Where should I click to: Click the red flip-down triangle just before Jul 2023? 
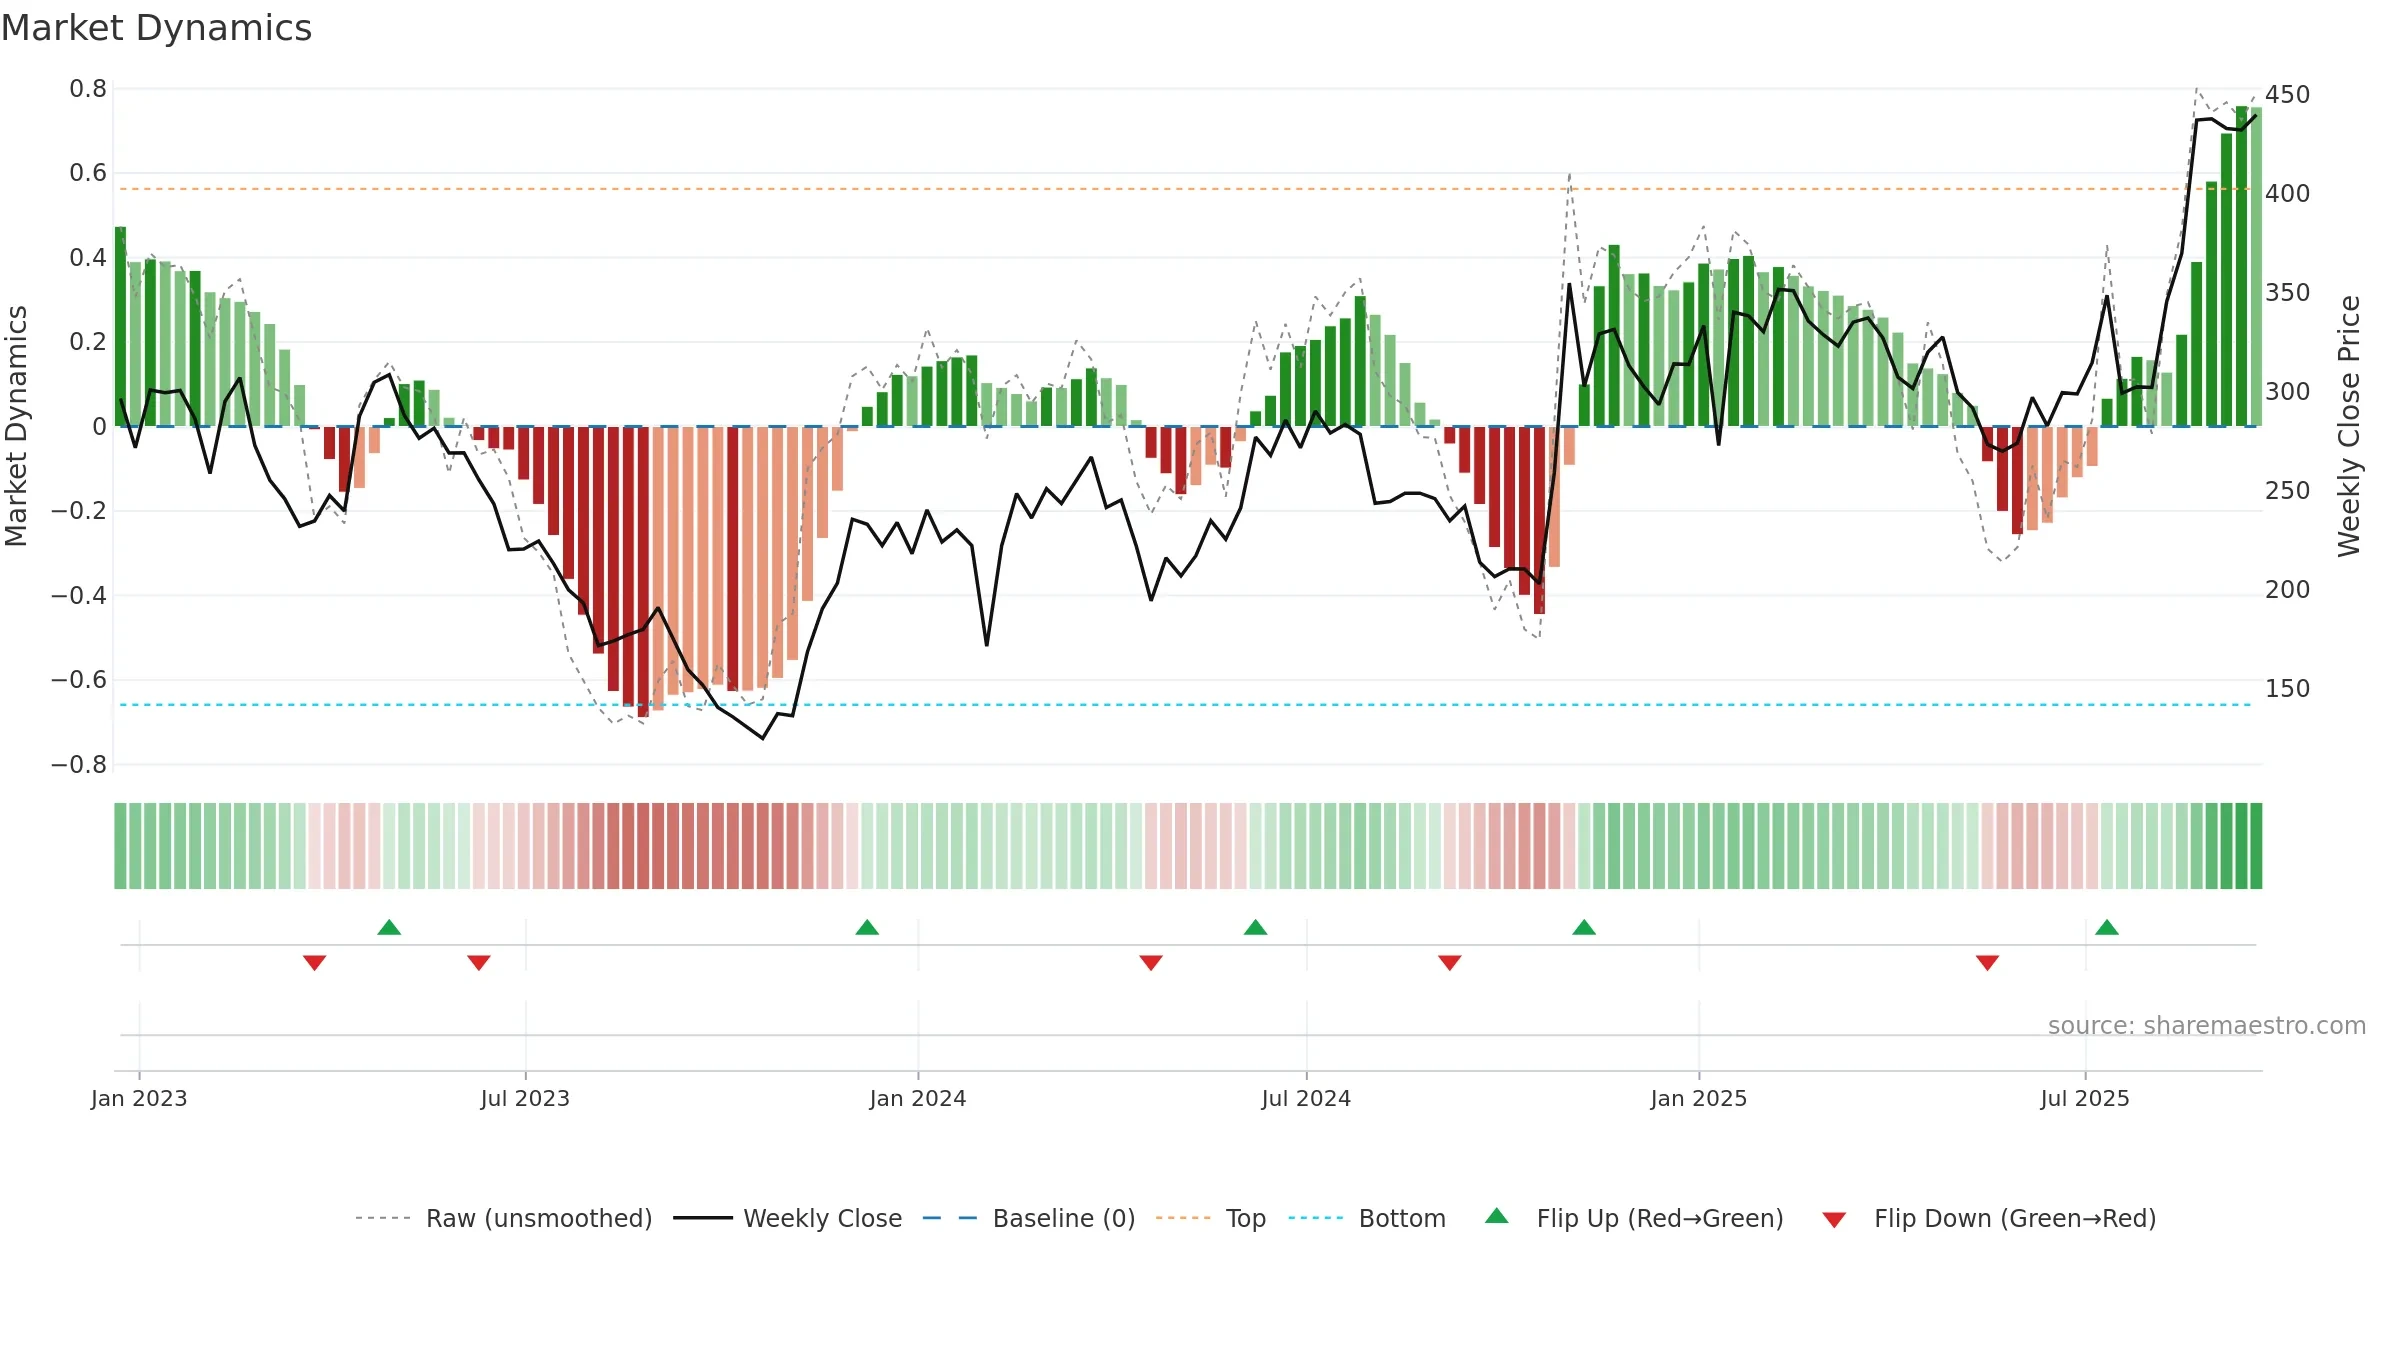(479, 962)
